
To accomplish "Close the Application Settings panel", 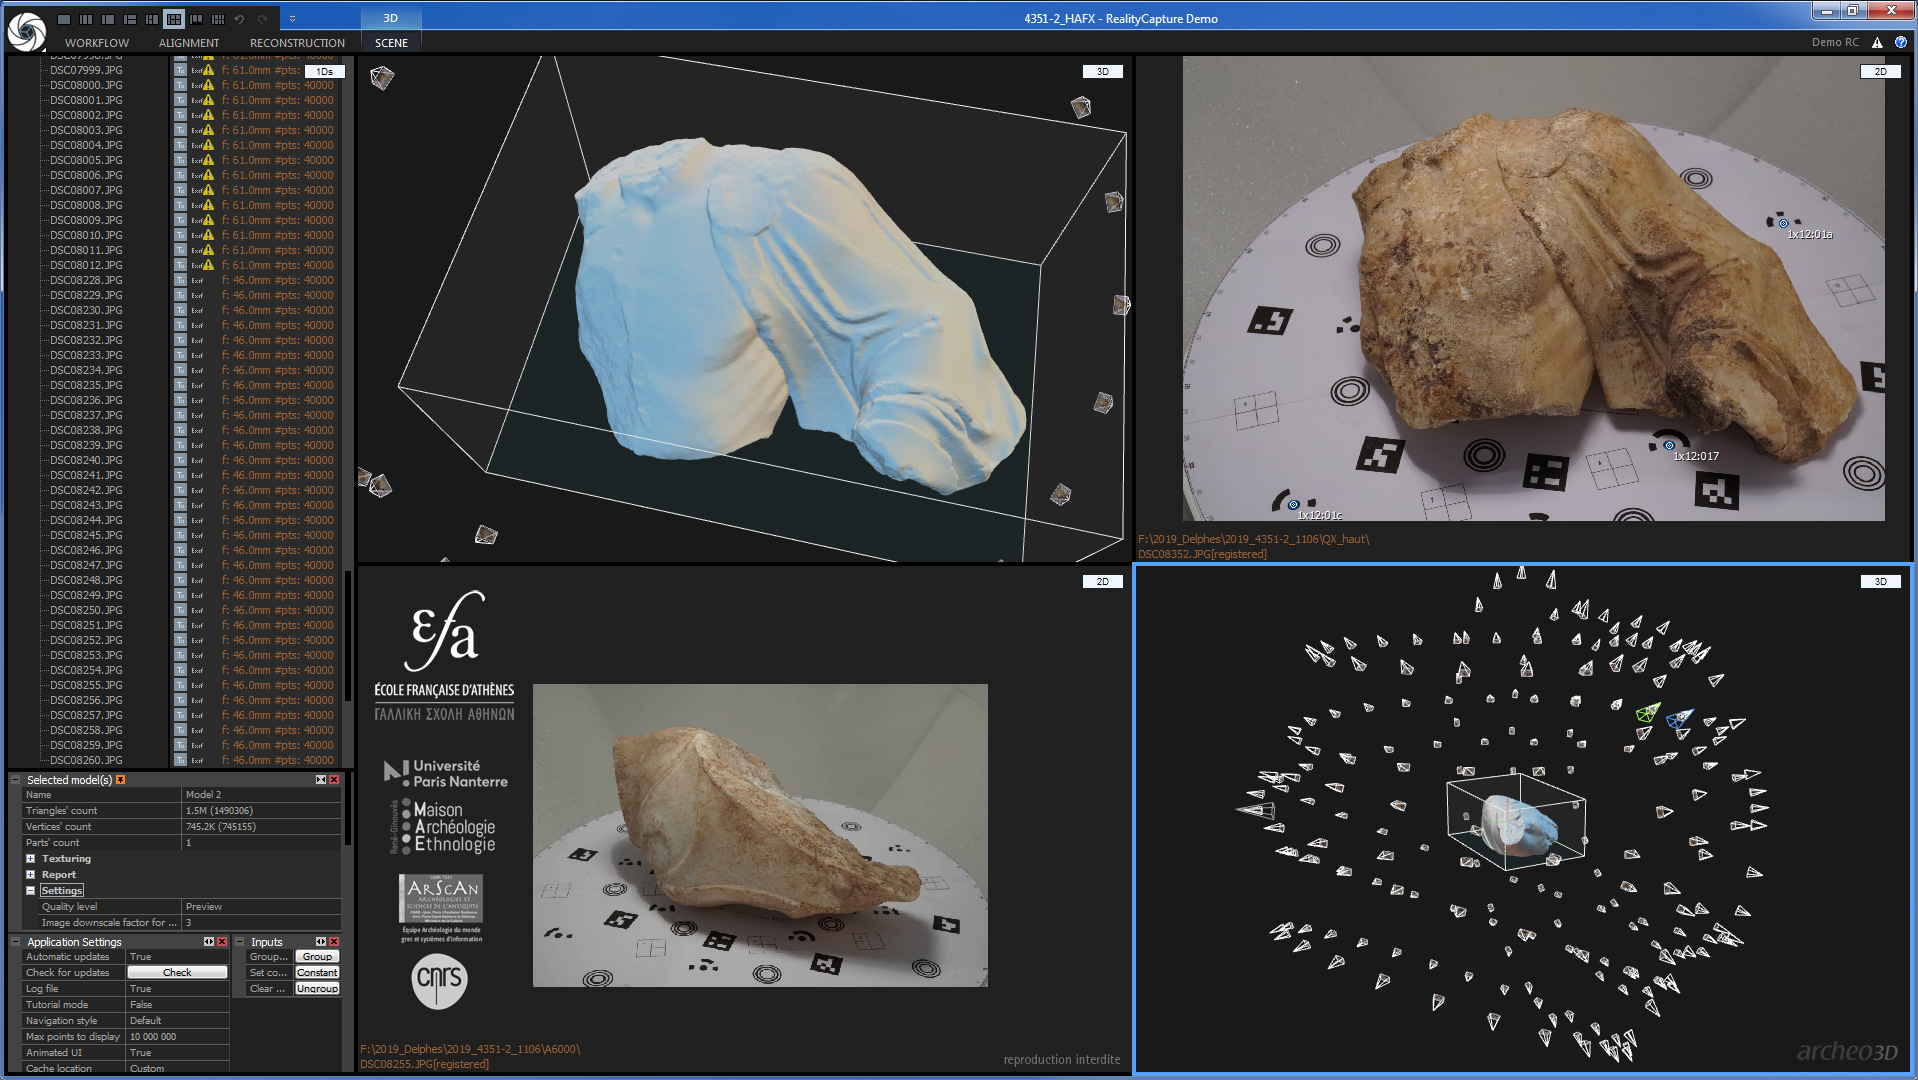I will point(222,942).
